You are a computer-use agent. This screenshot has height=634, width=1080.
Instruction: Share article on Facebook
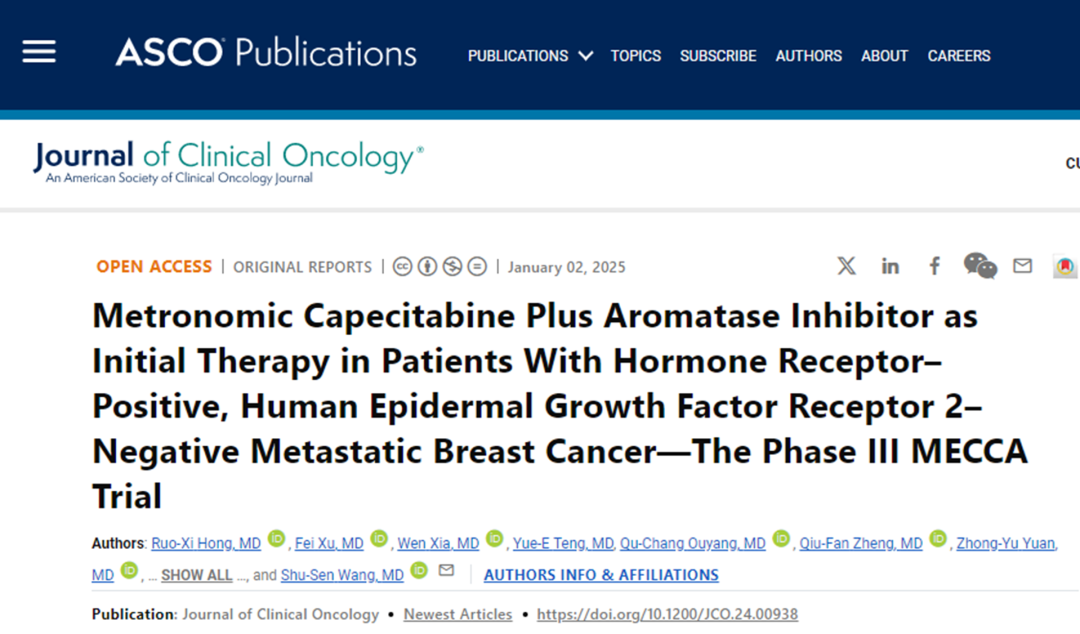[x=934, y=266]
